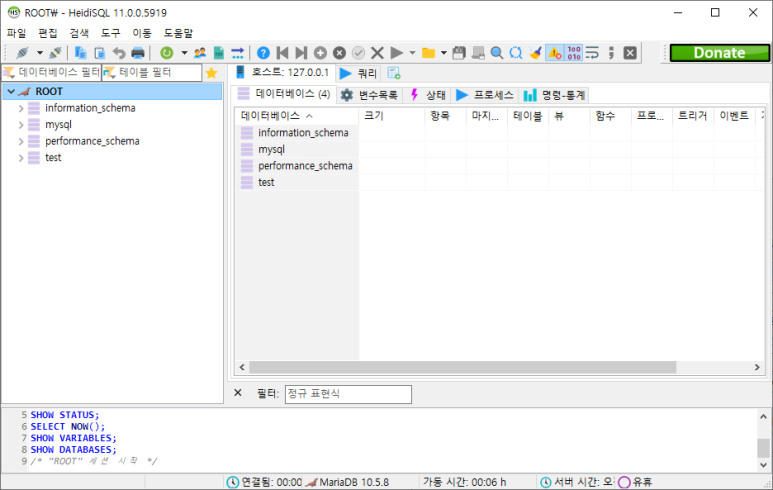Open the 편집 menu
Image resolution: width=773 pixels, height=490 pixels.
pos(48,33)
